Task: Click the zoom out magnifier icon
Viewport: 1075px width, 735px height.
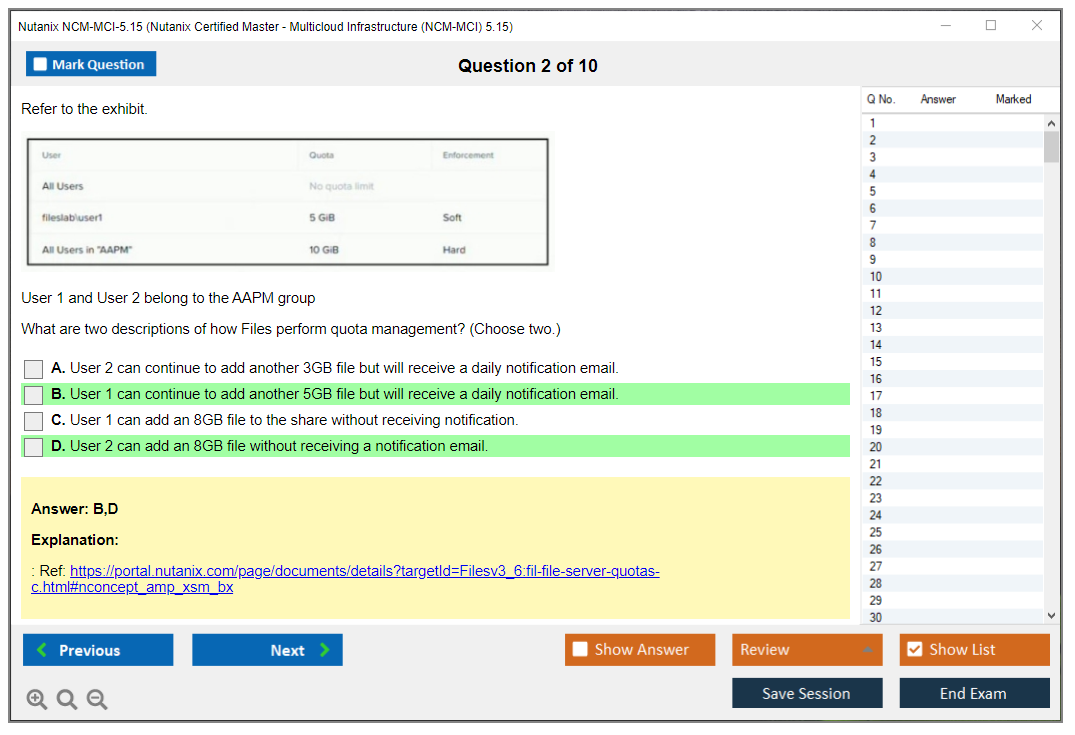Action: tap(97, 700)
